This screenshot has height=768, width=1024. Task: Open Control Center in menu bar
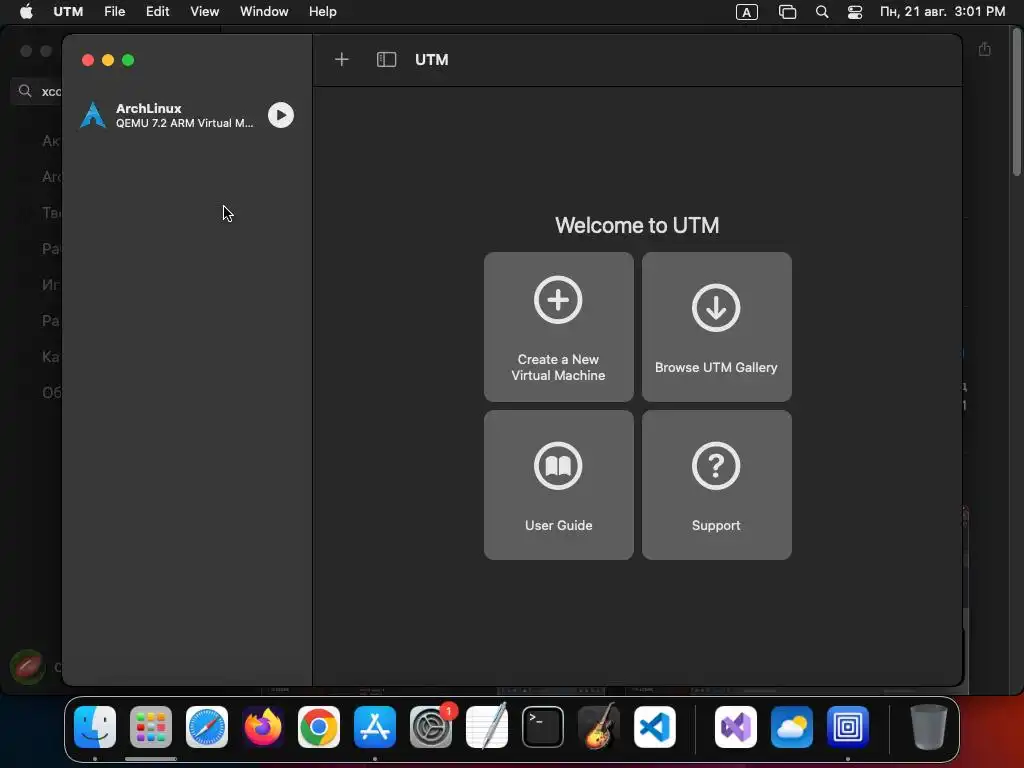pos(855,12)
